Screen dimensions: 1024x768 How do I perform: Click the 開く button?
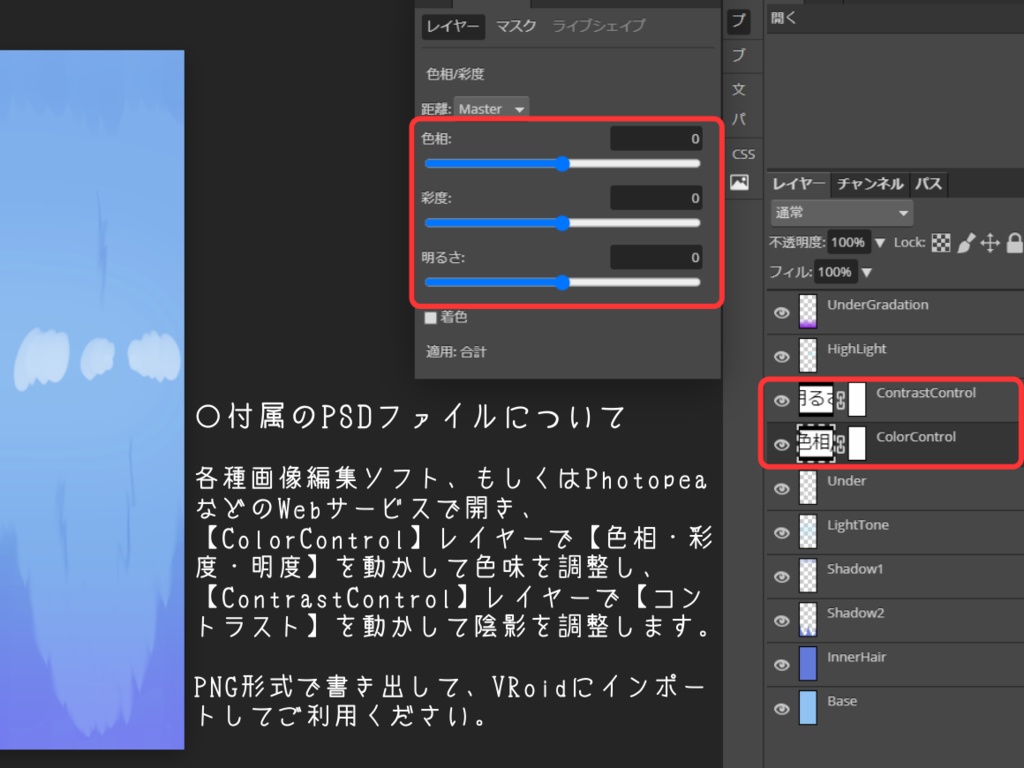(784, 16)
